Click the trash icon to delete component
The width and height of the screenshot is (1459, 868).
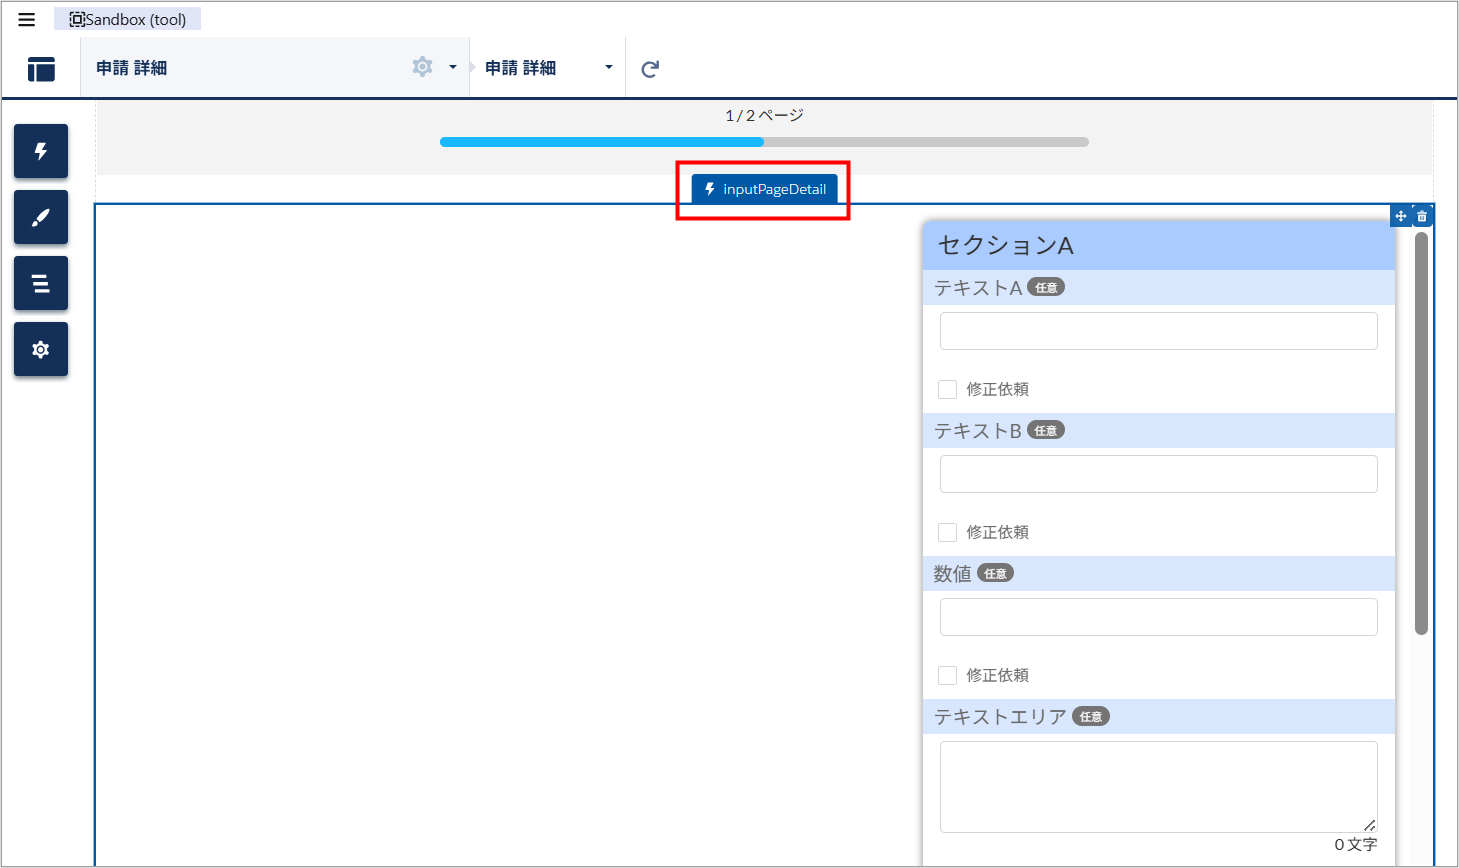pos(1422,216)
